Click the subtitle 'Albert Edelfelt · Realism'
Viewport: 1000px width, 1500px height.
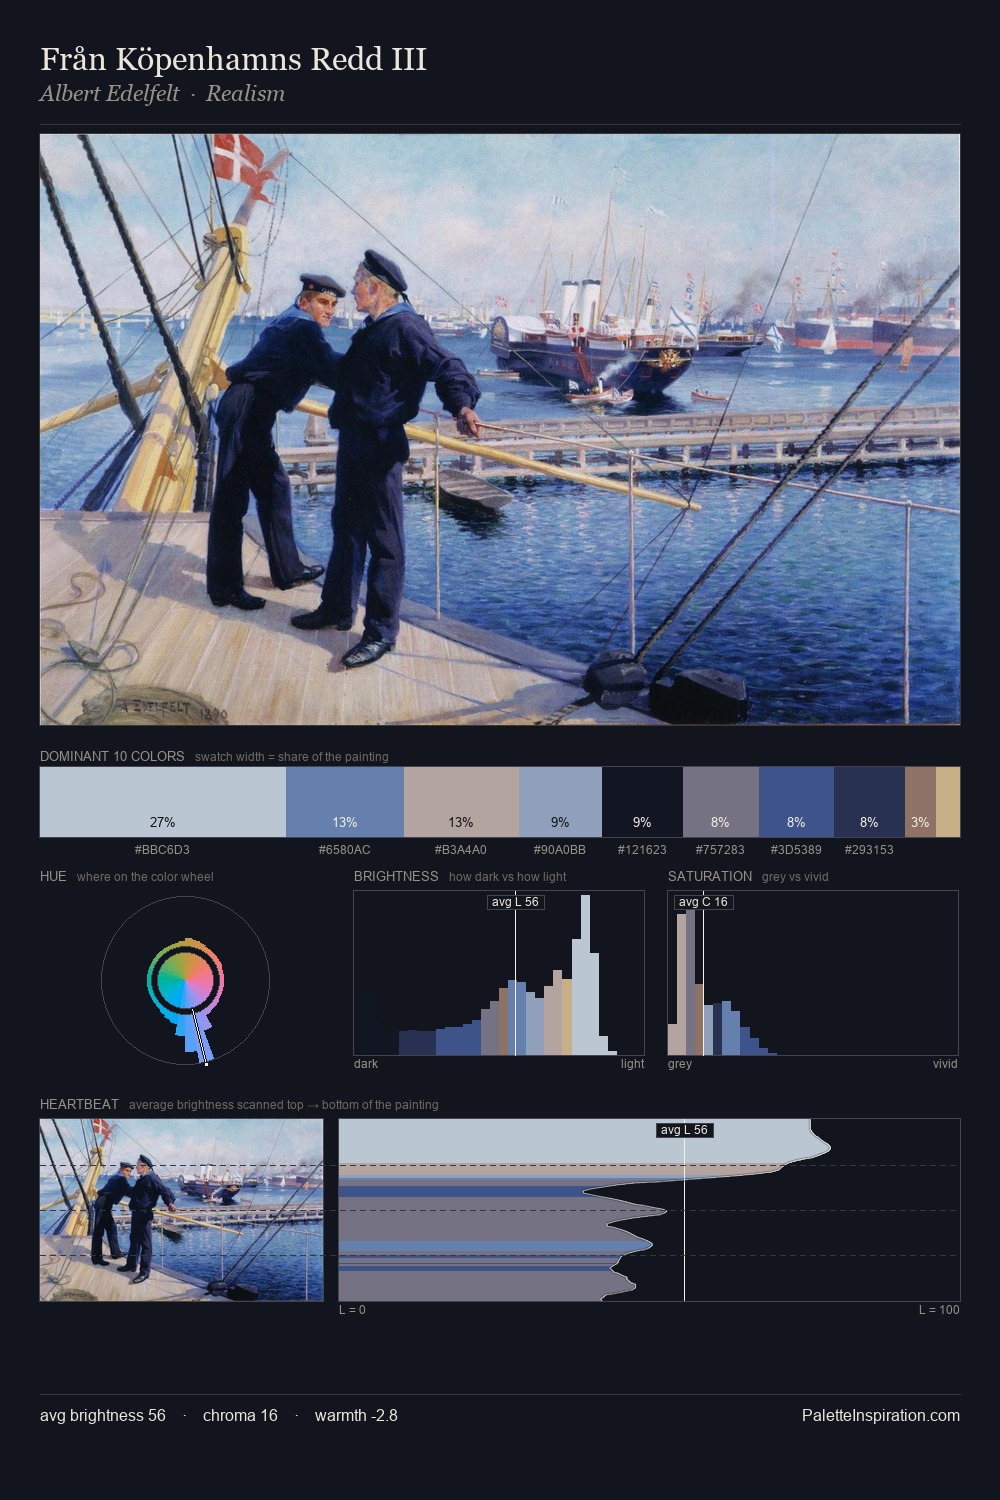(162, 94)
